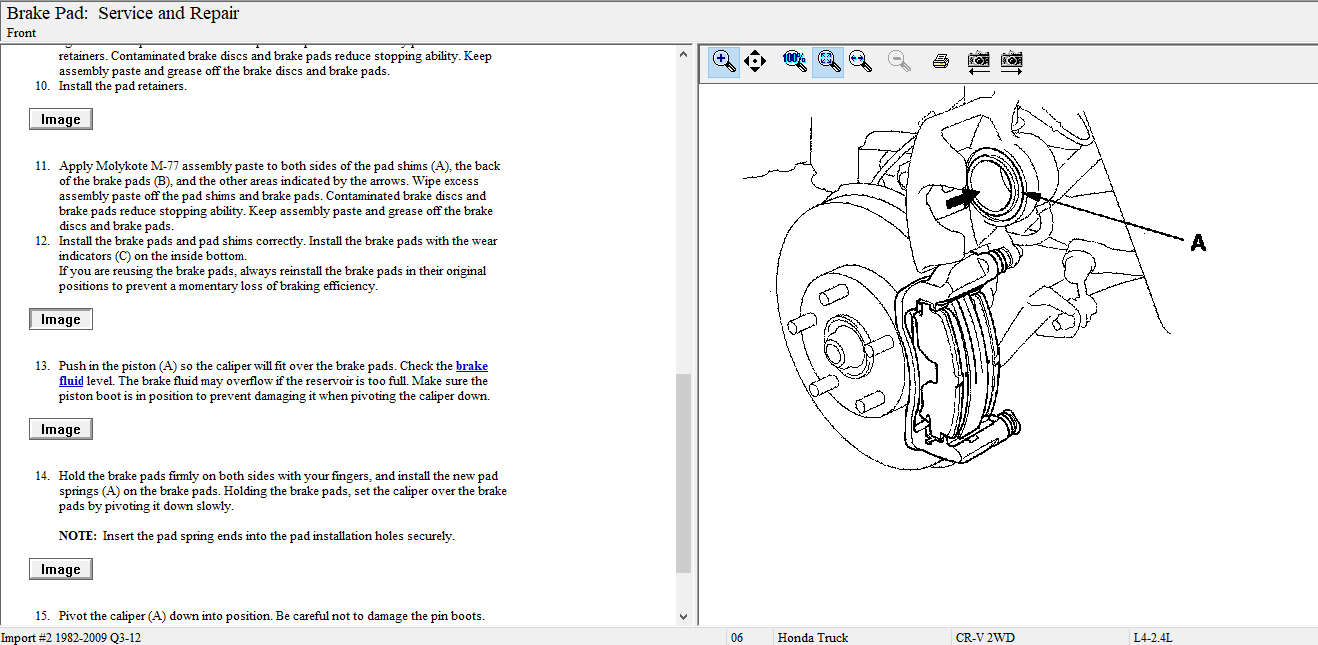Click the Honda Truck status bar field
Viewport: 1318px width, 645px height.
(x=812, y=637)
